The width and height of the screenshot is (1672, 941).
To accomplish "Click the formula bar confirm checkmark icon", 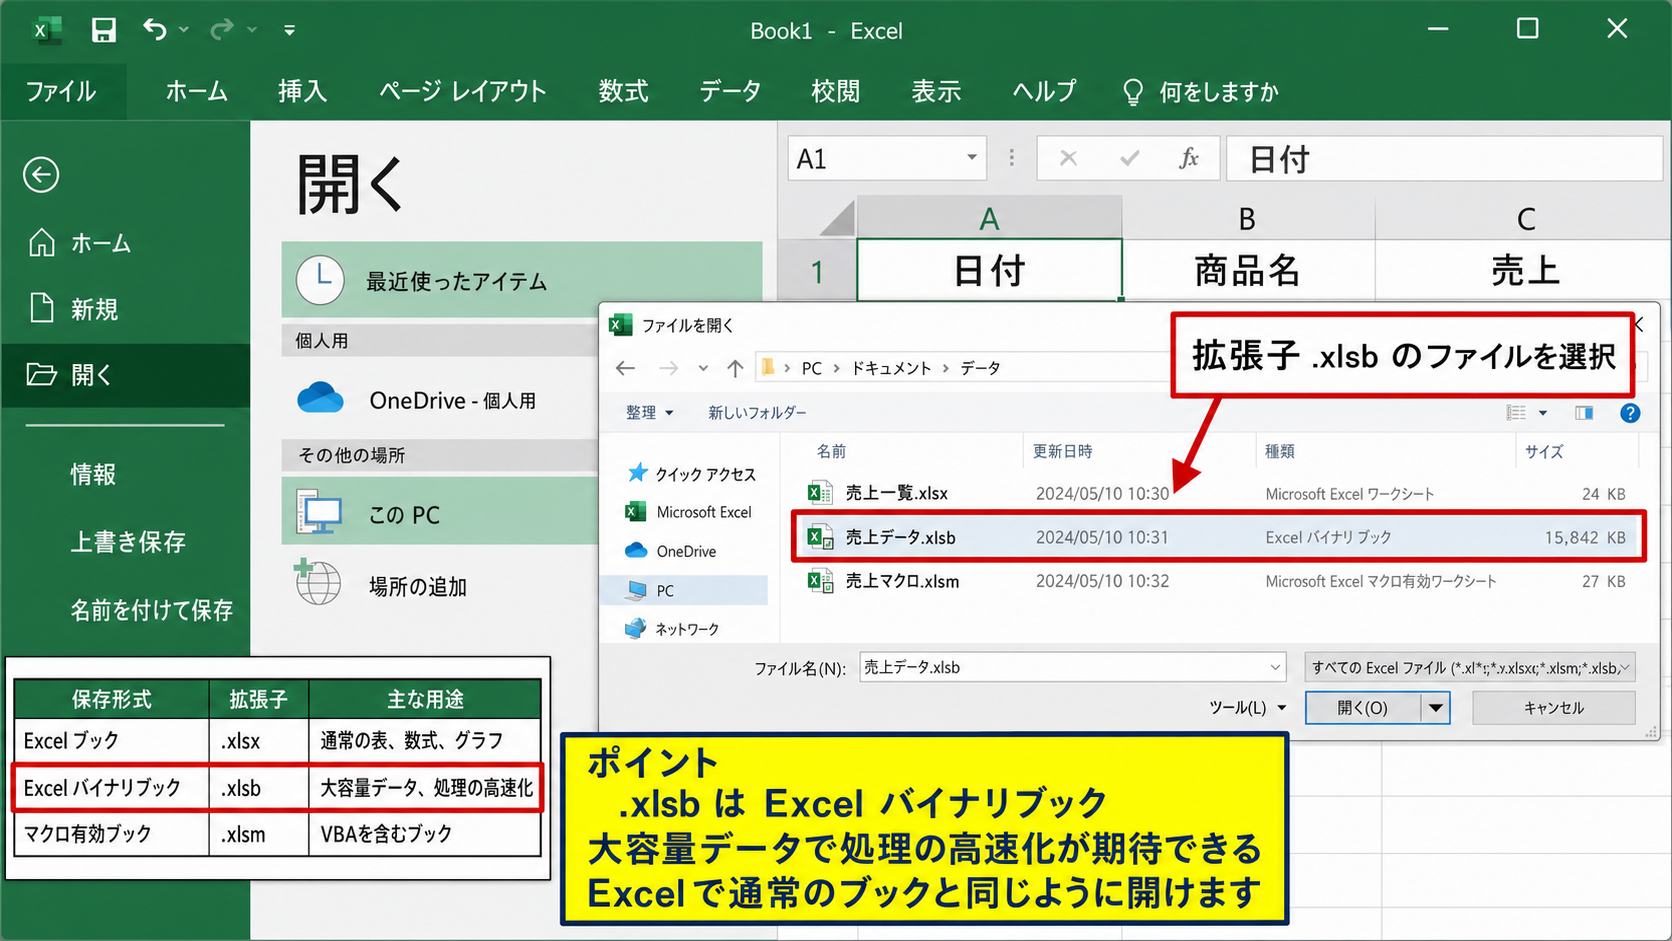I will [x=1130, y=158].
